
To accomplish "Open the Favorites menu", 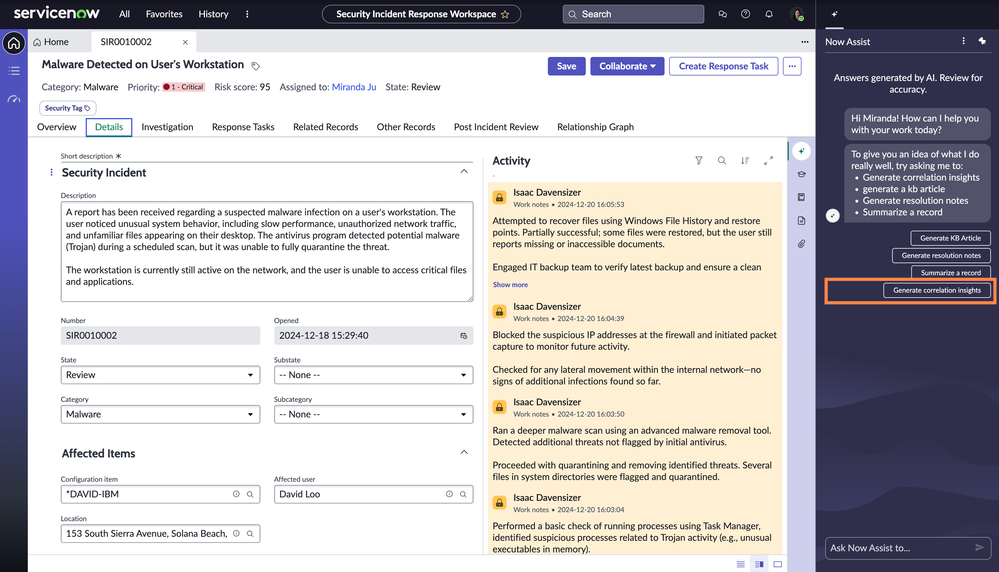I will point(164,14).
